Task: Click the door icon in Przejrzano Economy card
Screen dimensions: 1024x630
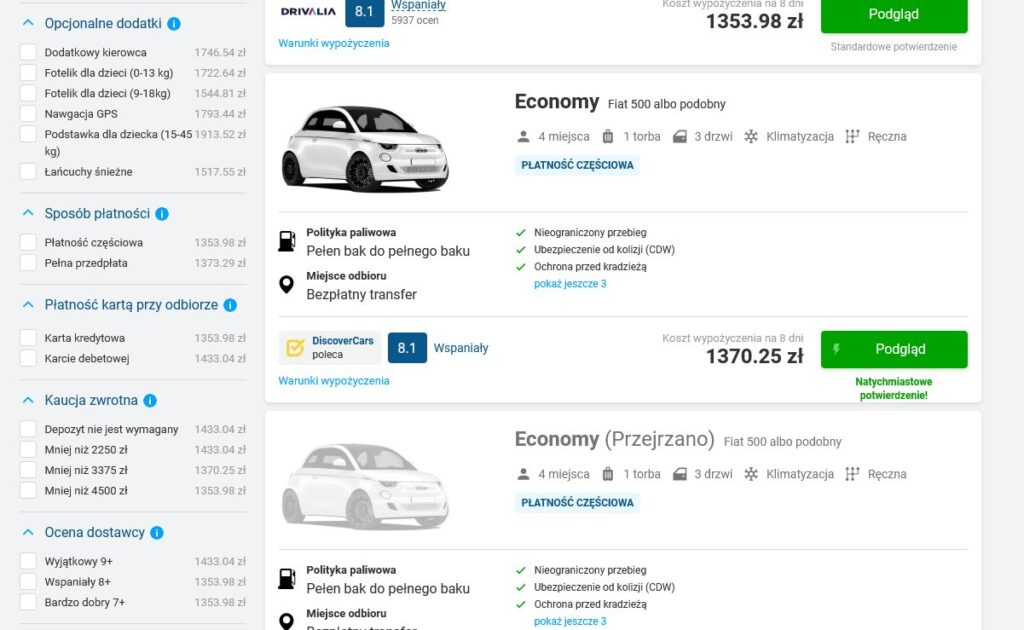Action: [x=680, y=474]
